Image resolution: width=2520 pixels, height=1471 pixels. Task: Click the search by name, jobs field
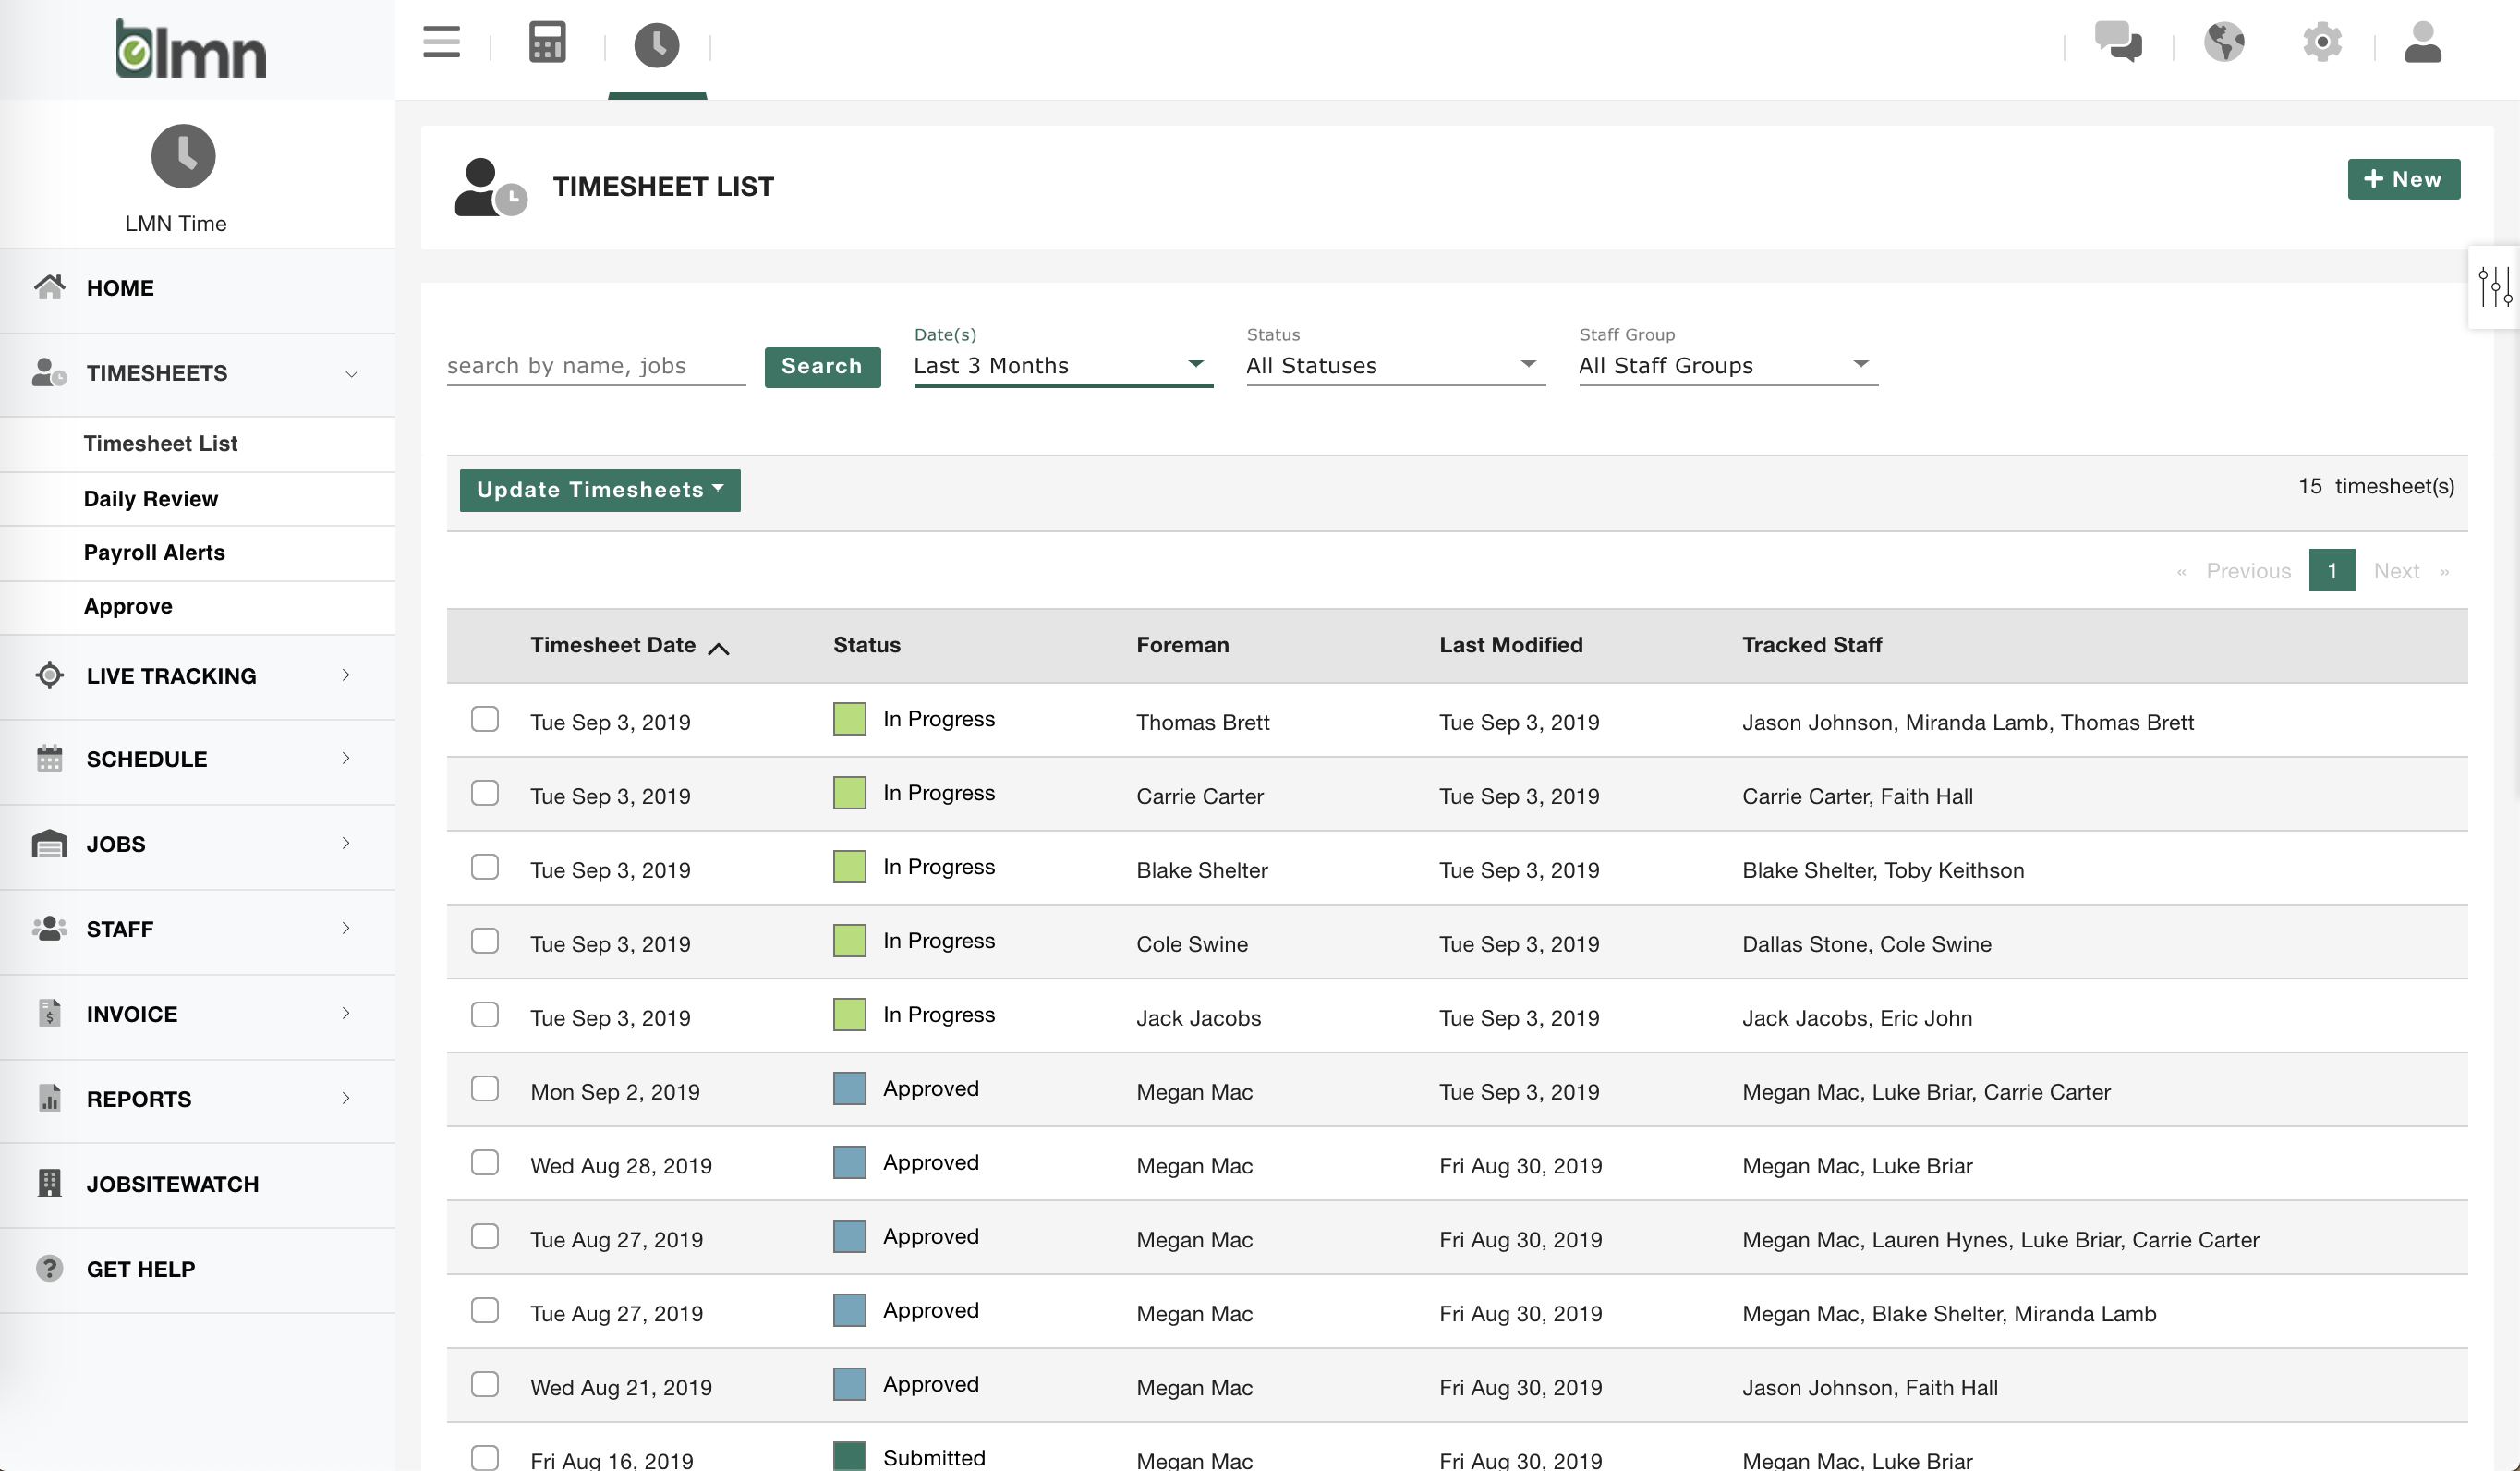pyautogui.click(x=595, y=366)
